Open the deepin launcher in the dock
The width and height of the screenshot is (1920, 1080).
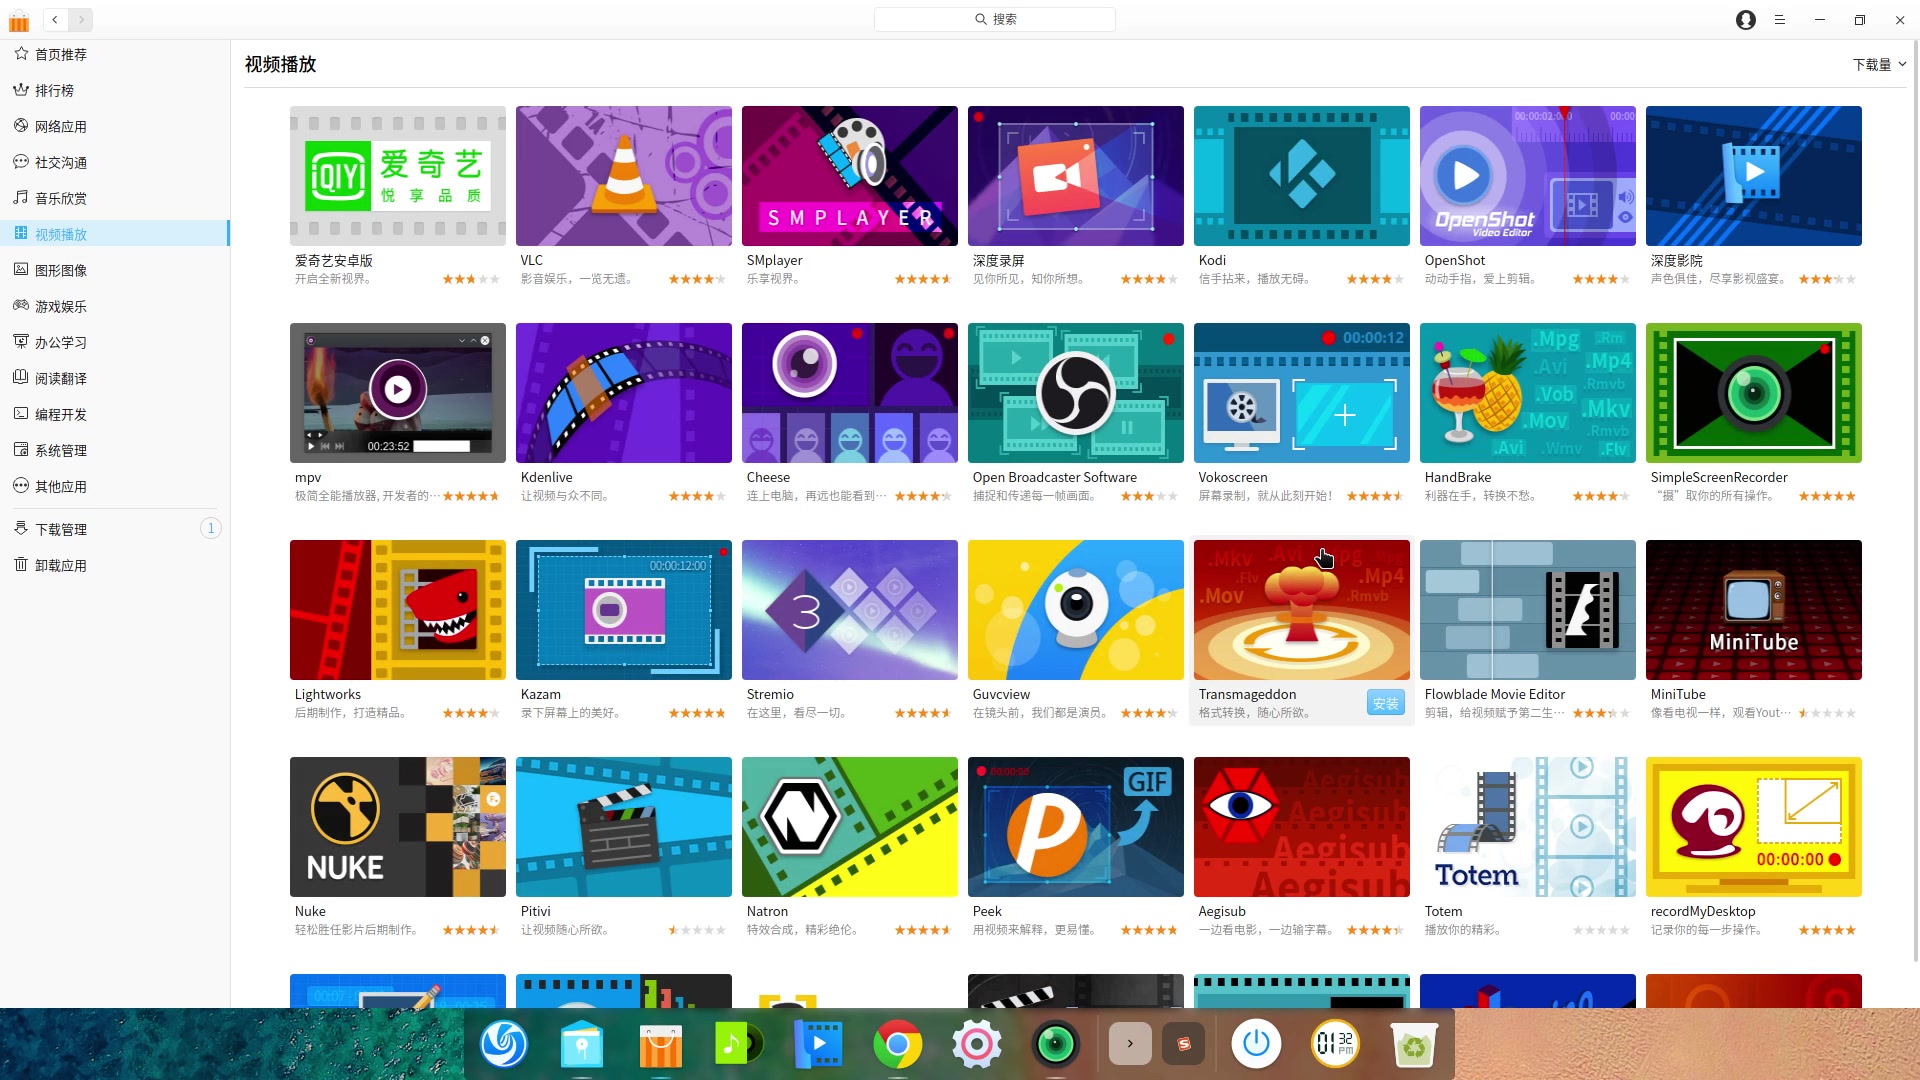coord(504,1044)
